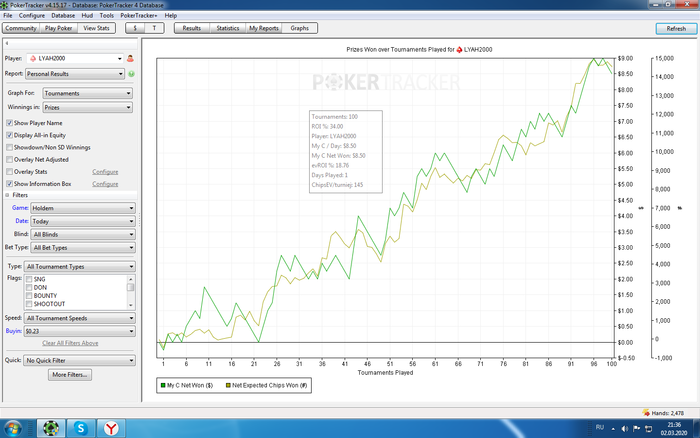Click the player profile icon beside LYAH2000
The height and width of the screenshot is (438, 700).
point(130,58)
